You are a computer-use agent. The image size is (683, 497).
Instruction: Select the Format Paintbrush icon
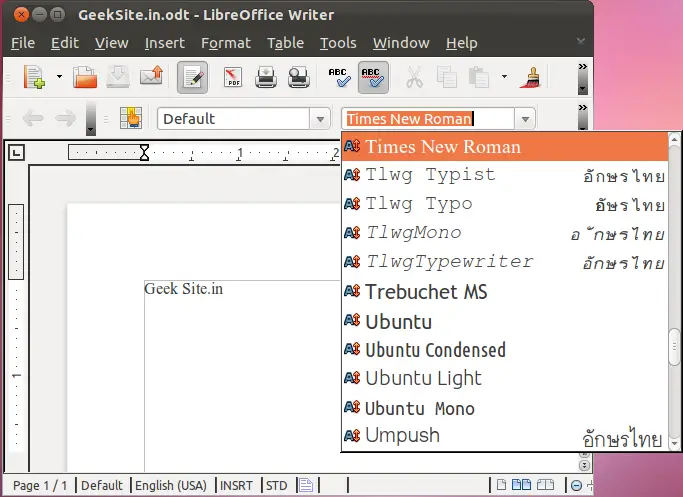[530, 78]
